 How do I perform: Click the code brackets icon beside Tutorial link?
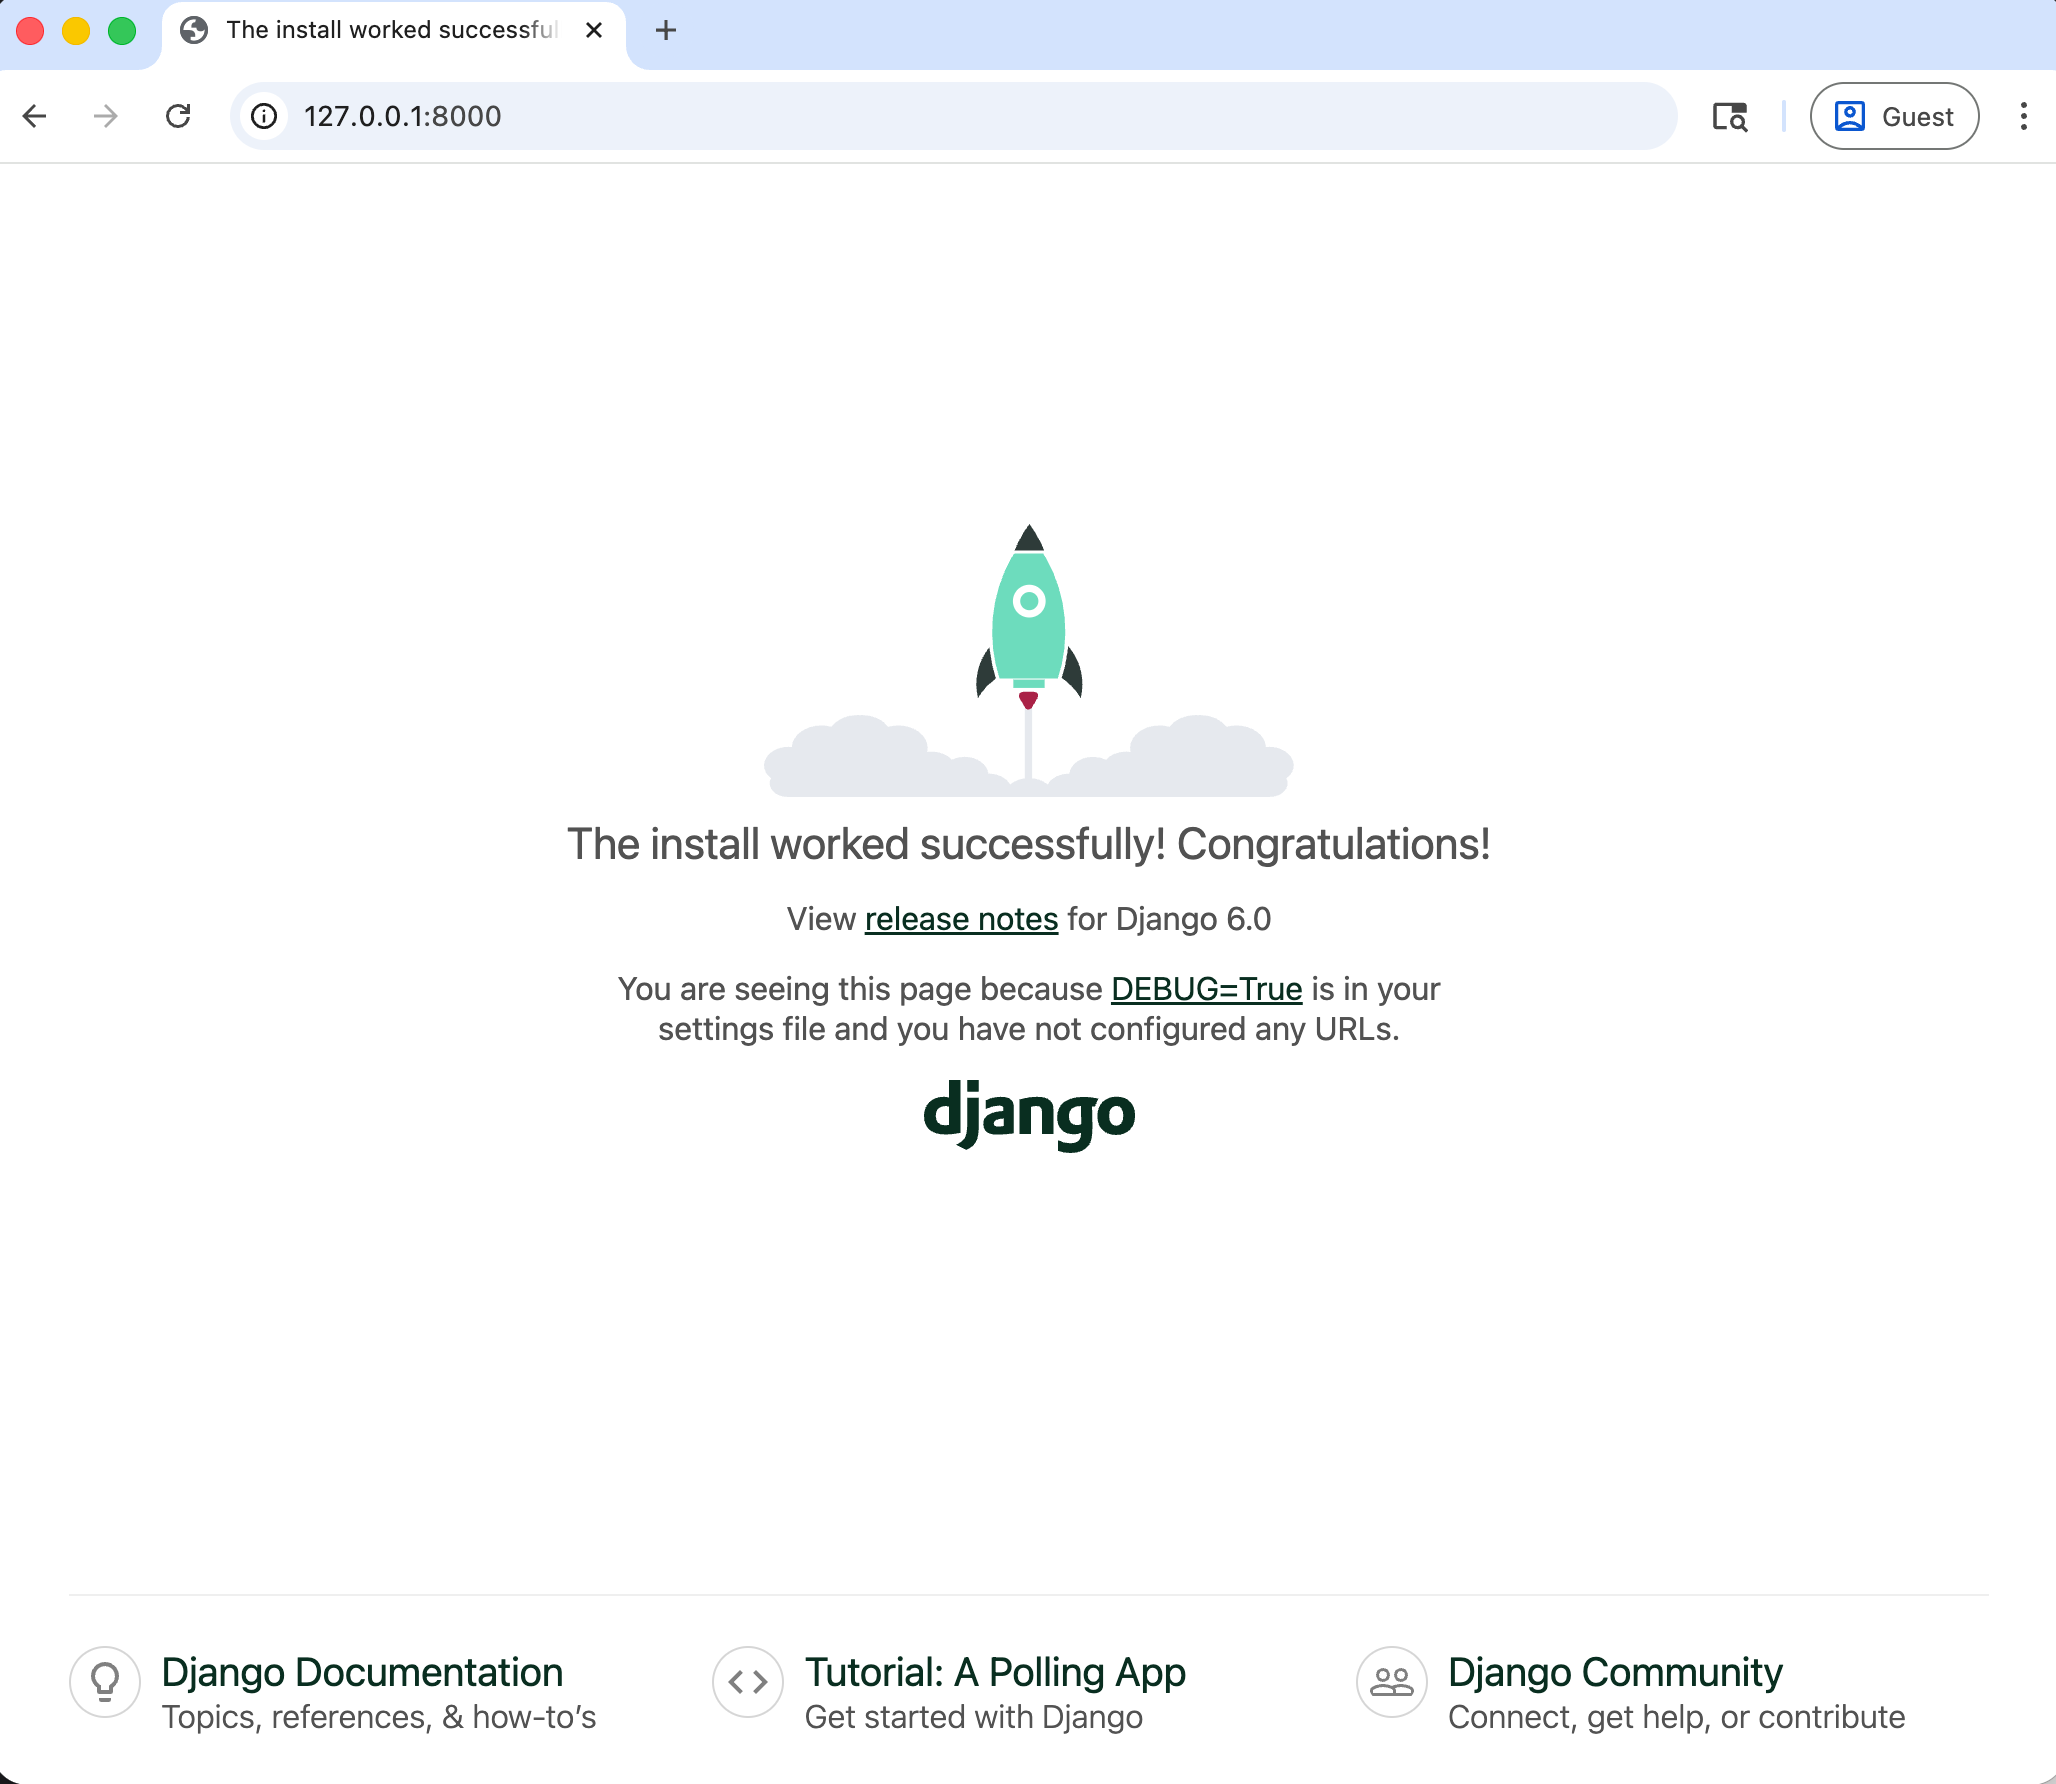pos(747,1682)
